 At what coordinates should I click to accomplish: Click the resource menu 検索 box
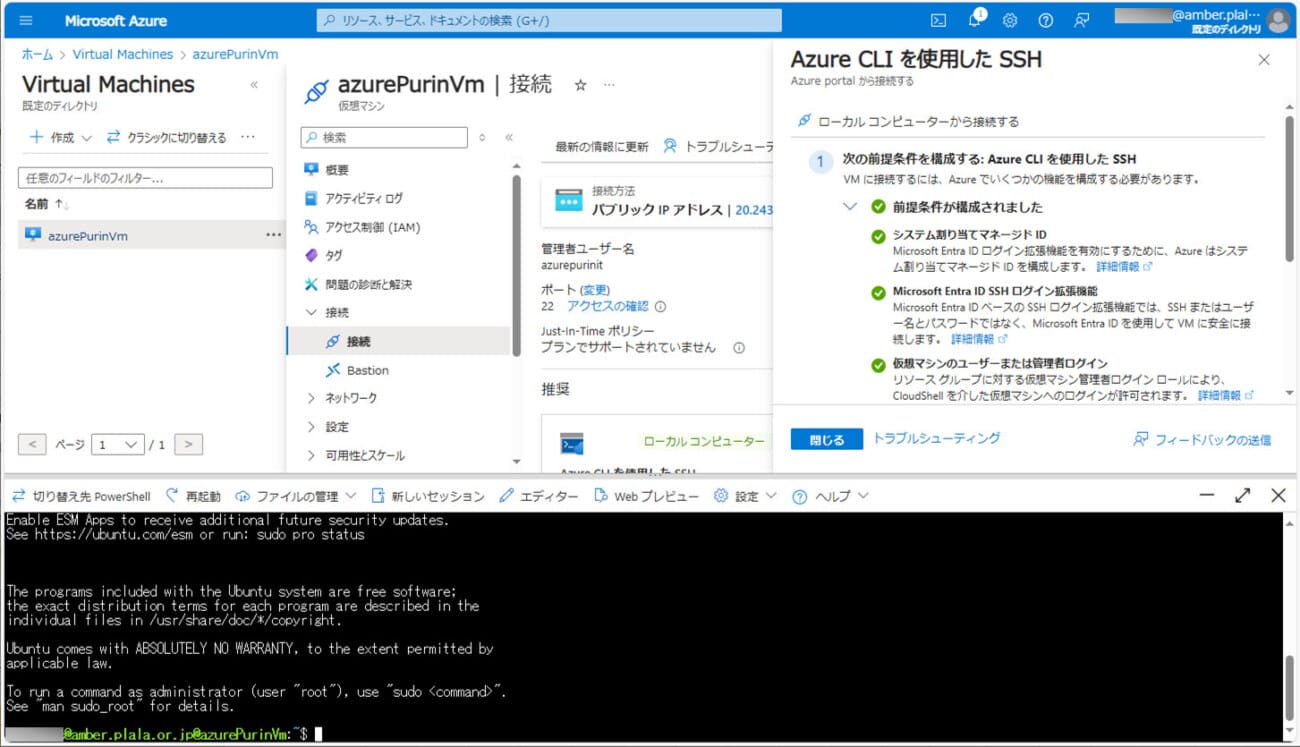[384, 137]
